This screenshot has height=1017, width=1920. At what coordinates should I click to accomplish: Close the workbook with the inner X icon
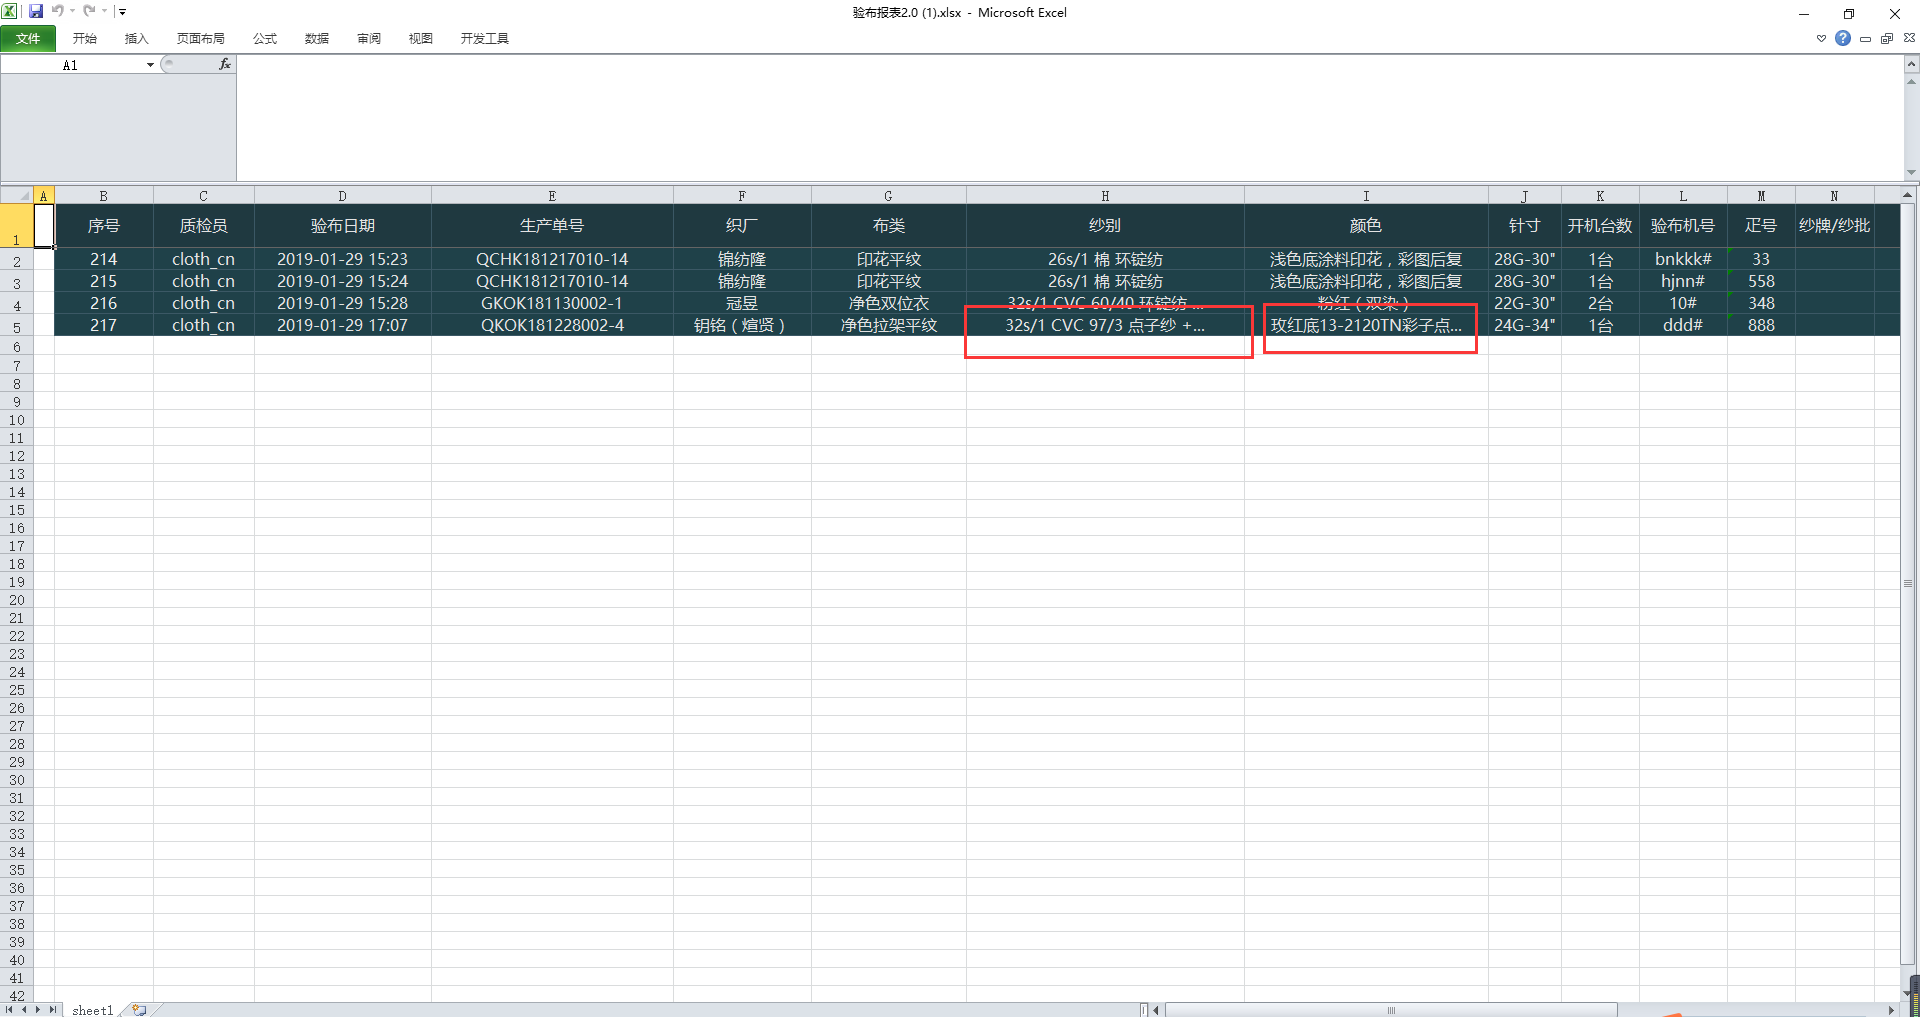(1909, 38)
